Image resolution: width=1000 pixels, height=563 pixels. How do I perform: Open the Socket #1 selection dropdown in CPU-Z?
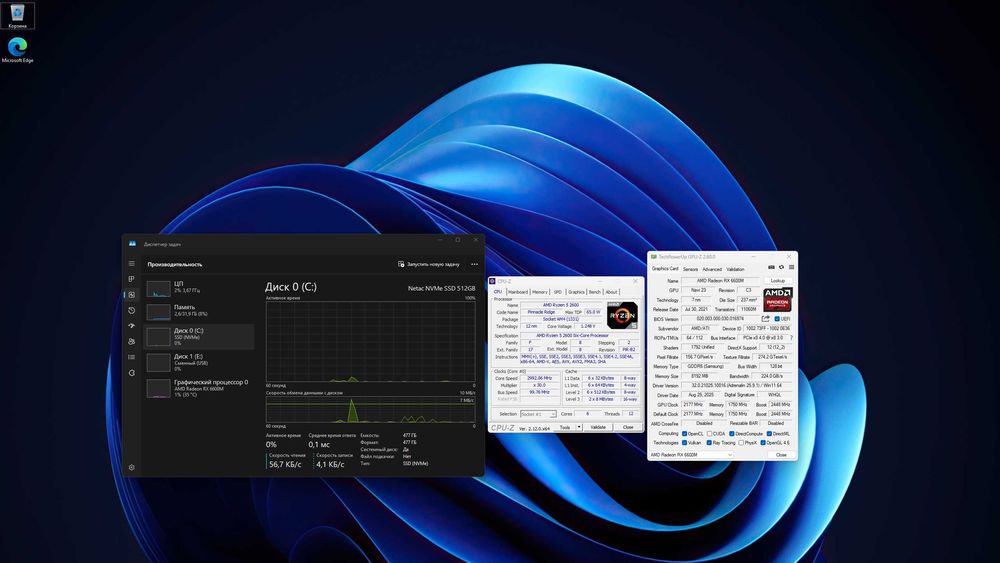(538, 414)
